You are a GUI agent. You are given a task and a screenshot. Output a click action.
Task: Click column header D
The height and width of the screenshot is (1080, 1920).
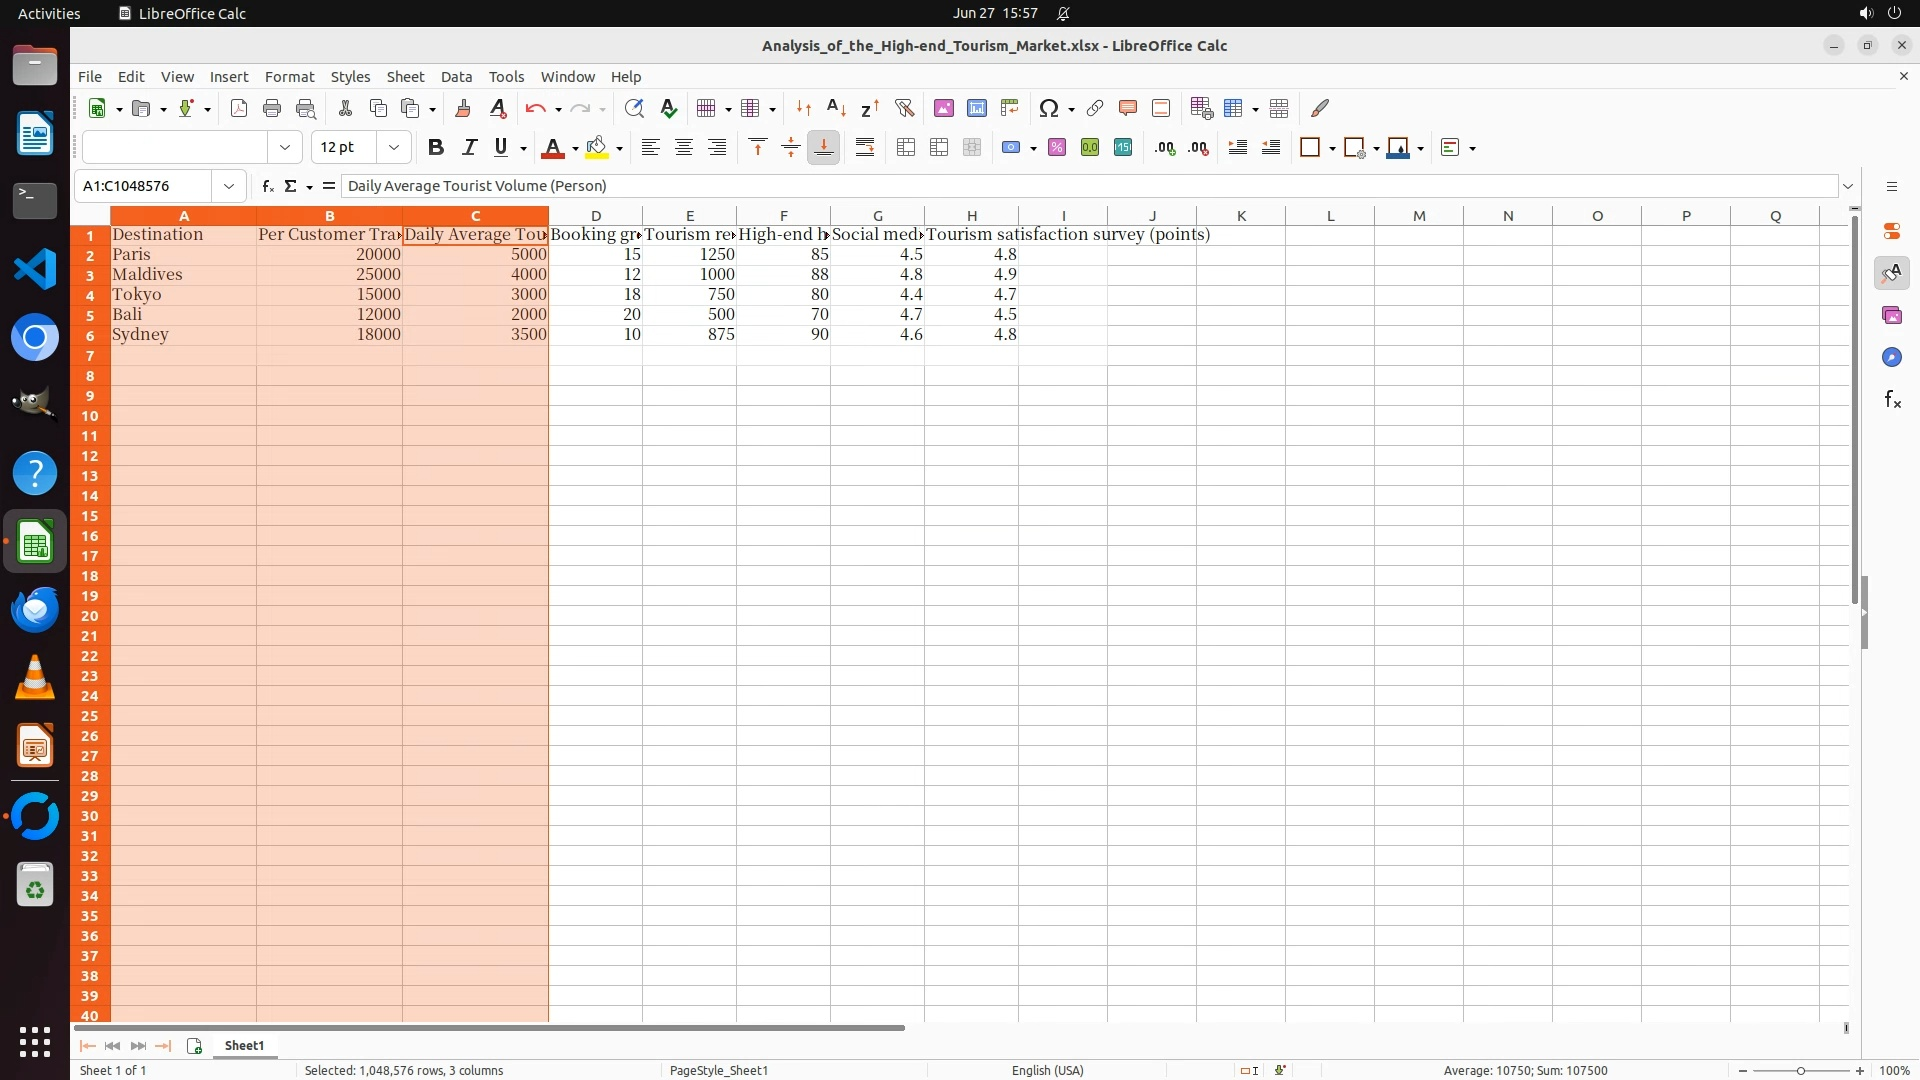[x=595, y=216]
